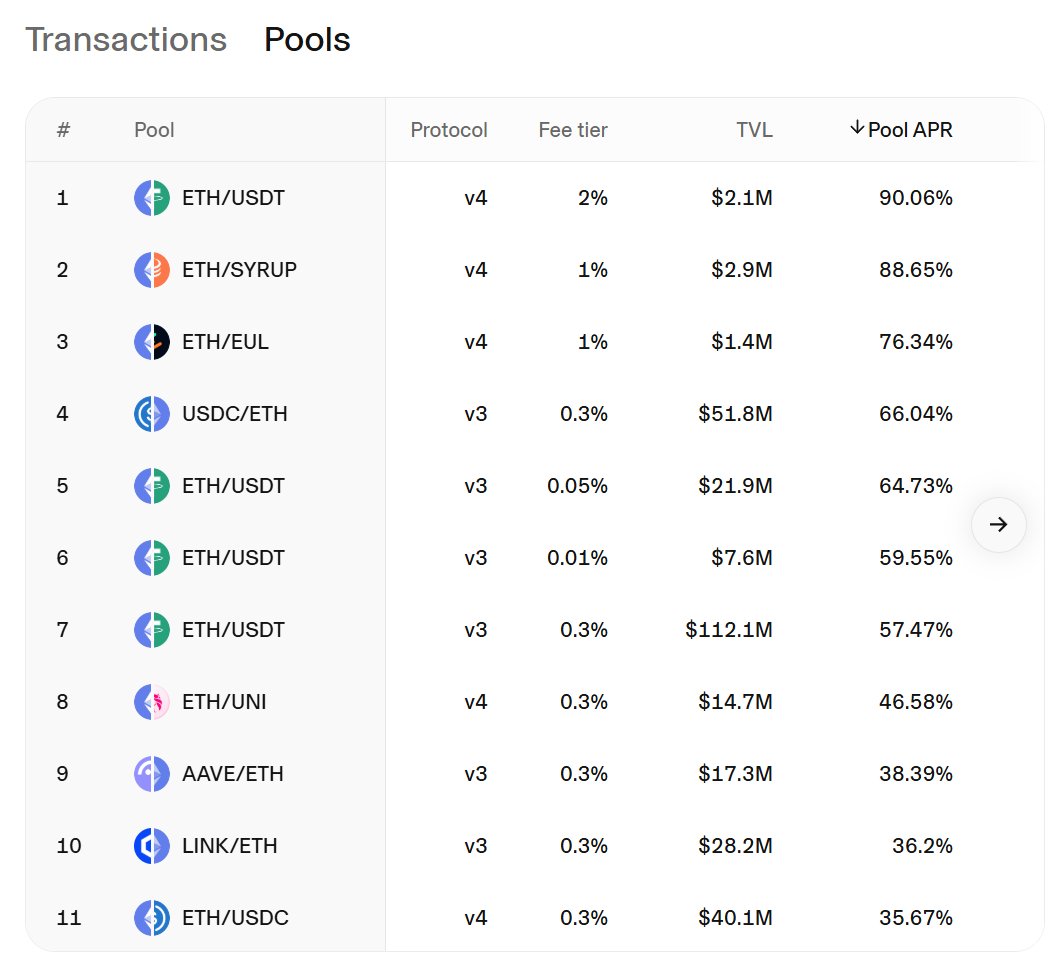
Task: Open the LINK/ETH pool name
Action: tap(230, 845)
